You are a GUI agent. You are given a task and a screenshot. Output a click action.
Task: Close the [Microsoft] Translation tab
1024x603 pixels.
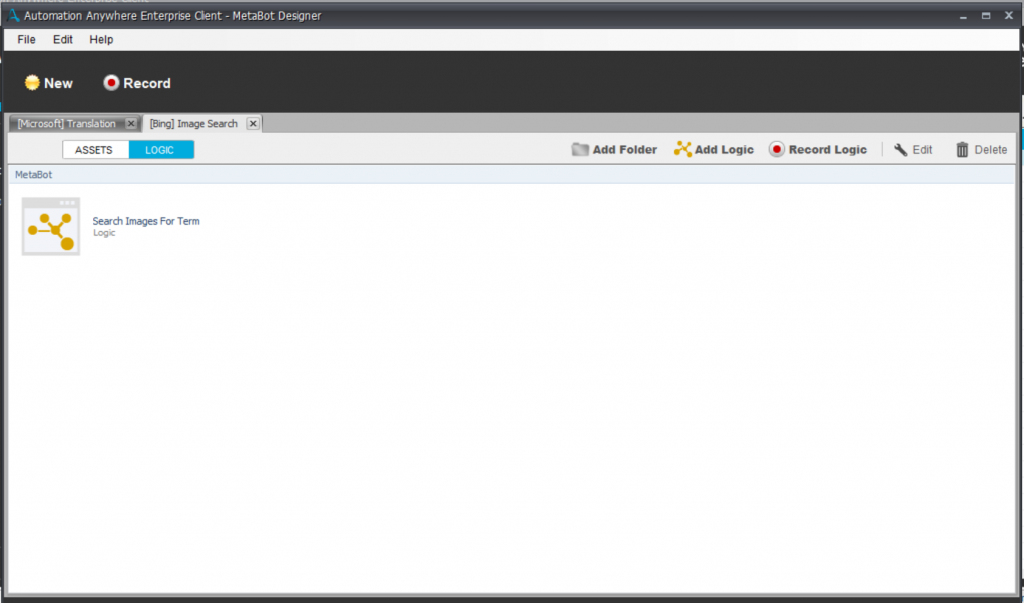click(131, 123)
